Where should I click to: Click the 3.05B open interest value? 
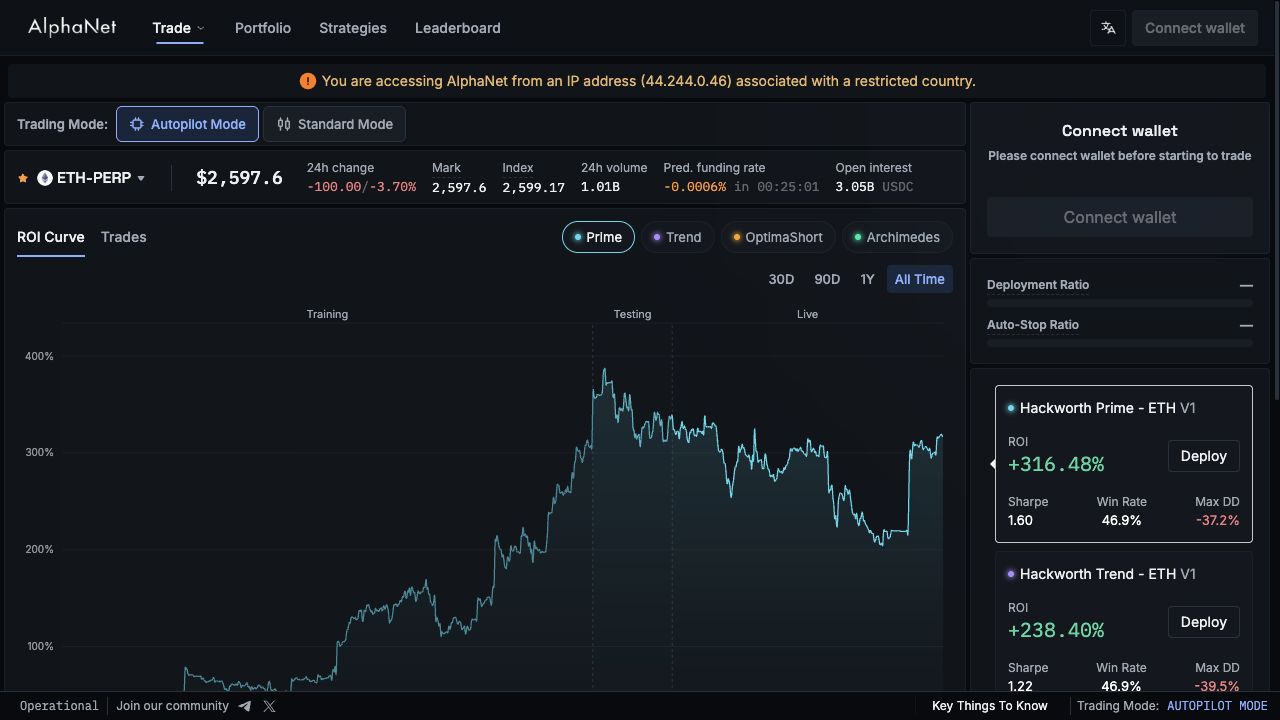click(855, 187)
